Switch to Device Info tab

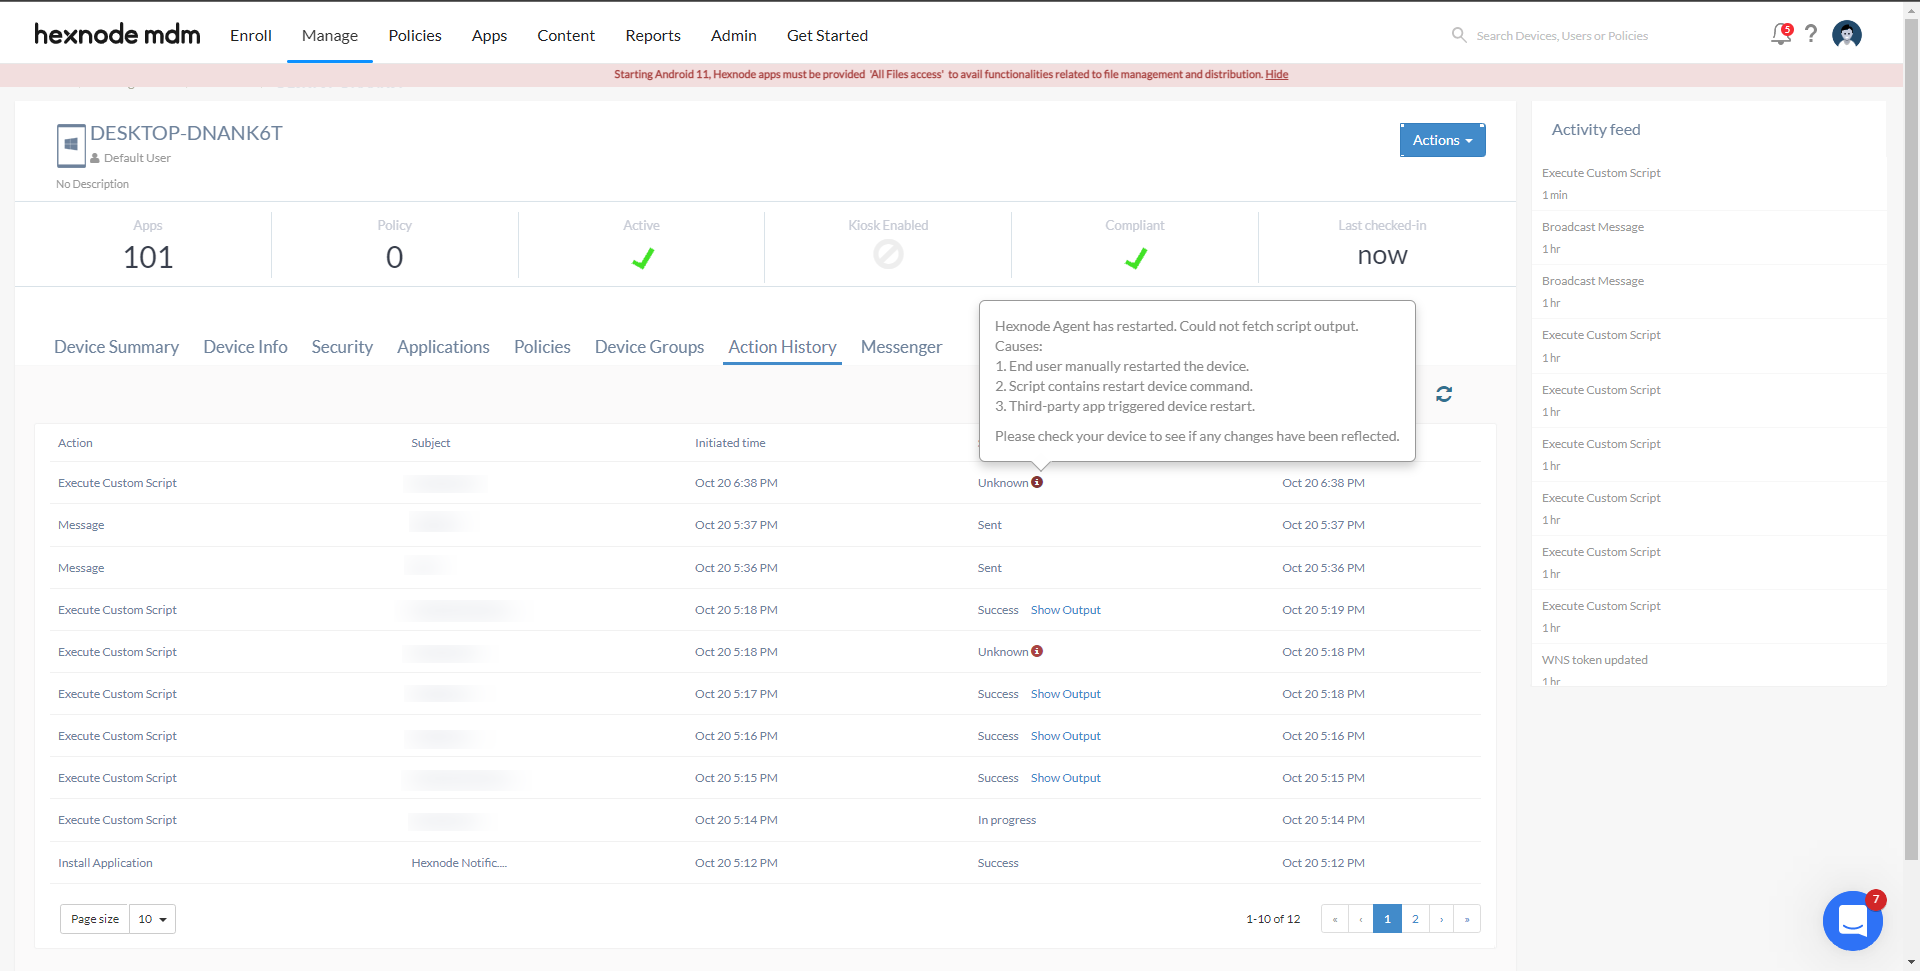click(245, 347)
